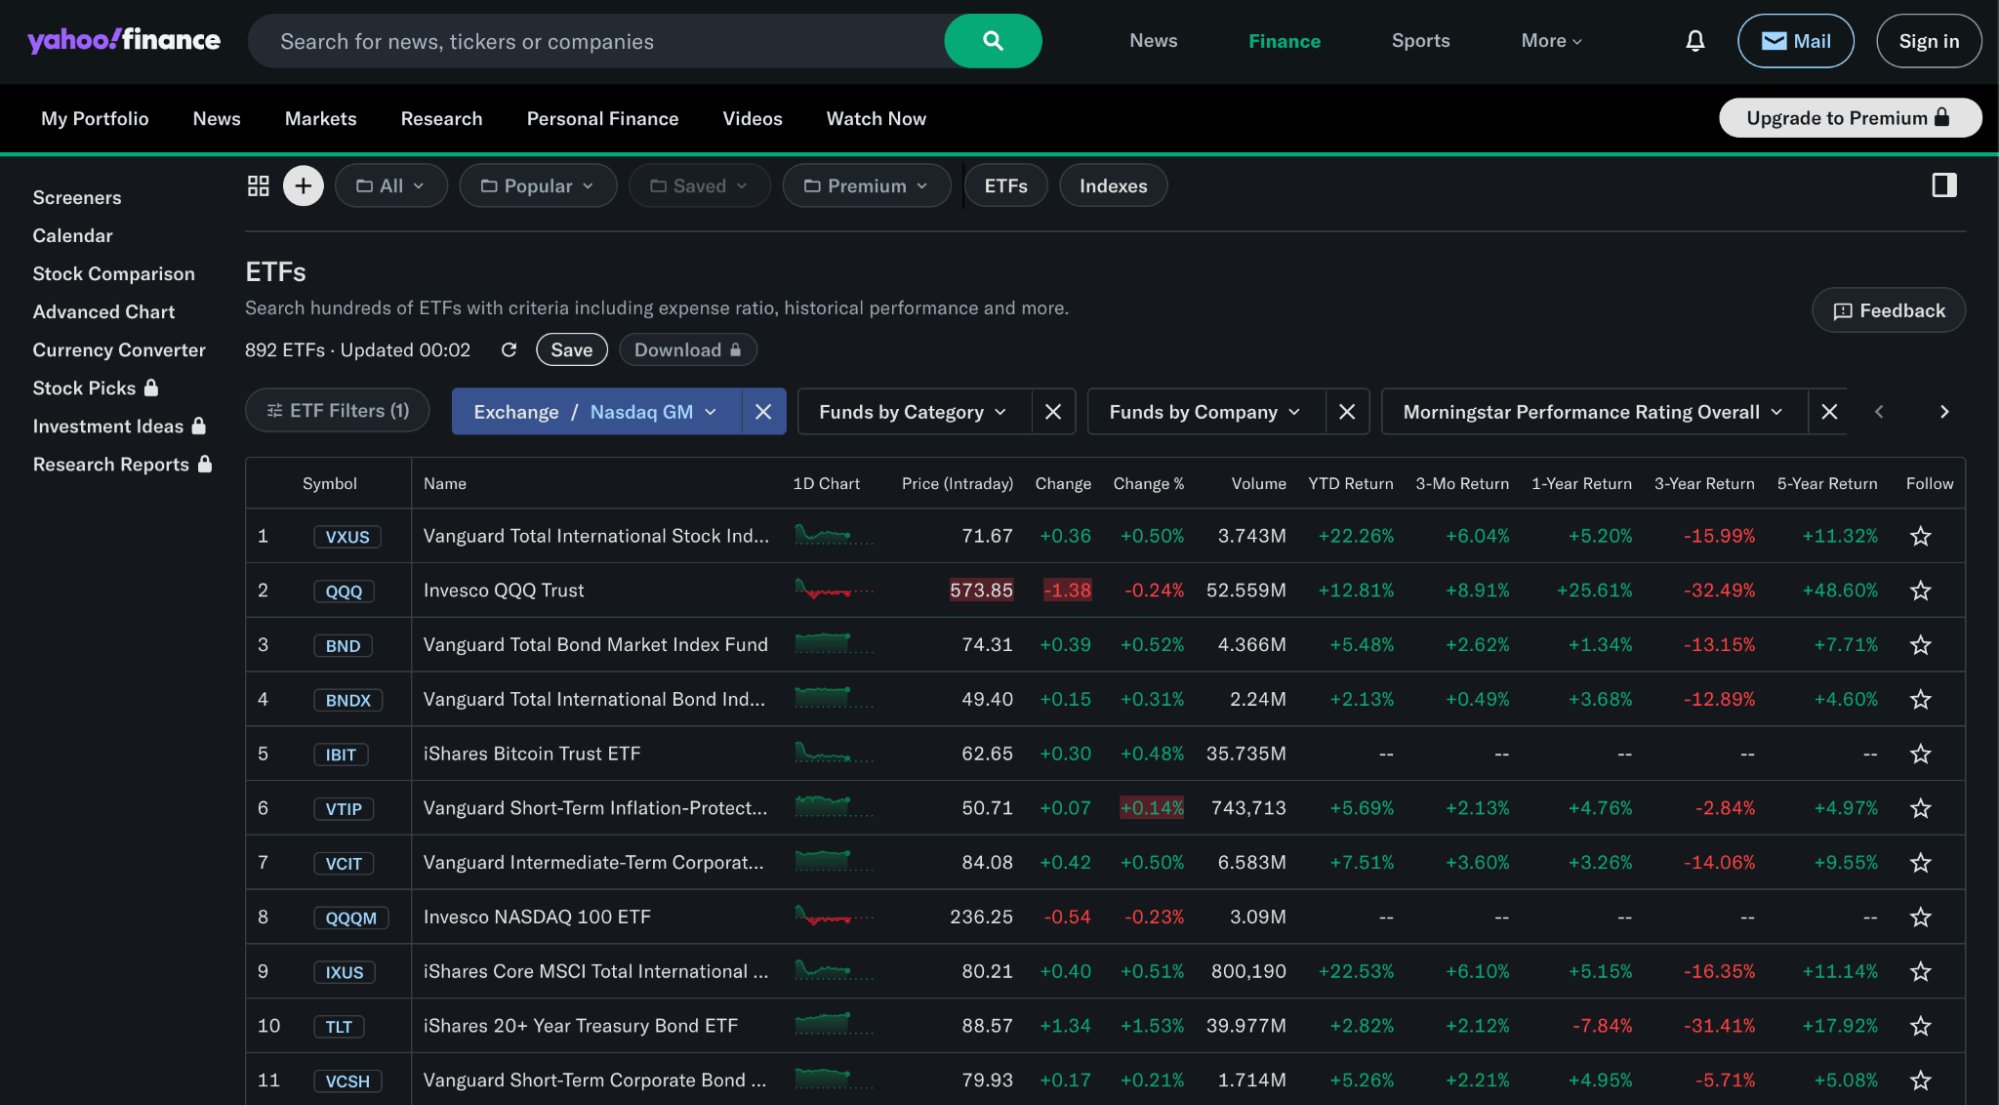Image resolution: width=1999 pixels, height=1105 pixels.
Task: Open locked Stock Picks in sidebar
Action: click(x=95, y=388)
